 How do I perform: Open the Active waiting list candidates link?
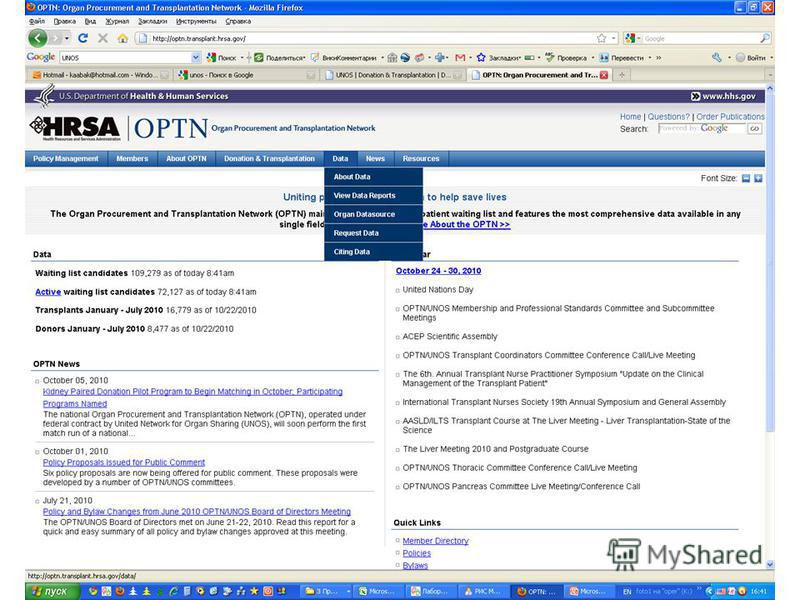48,292
